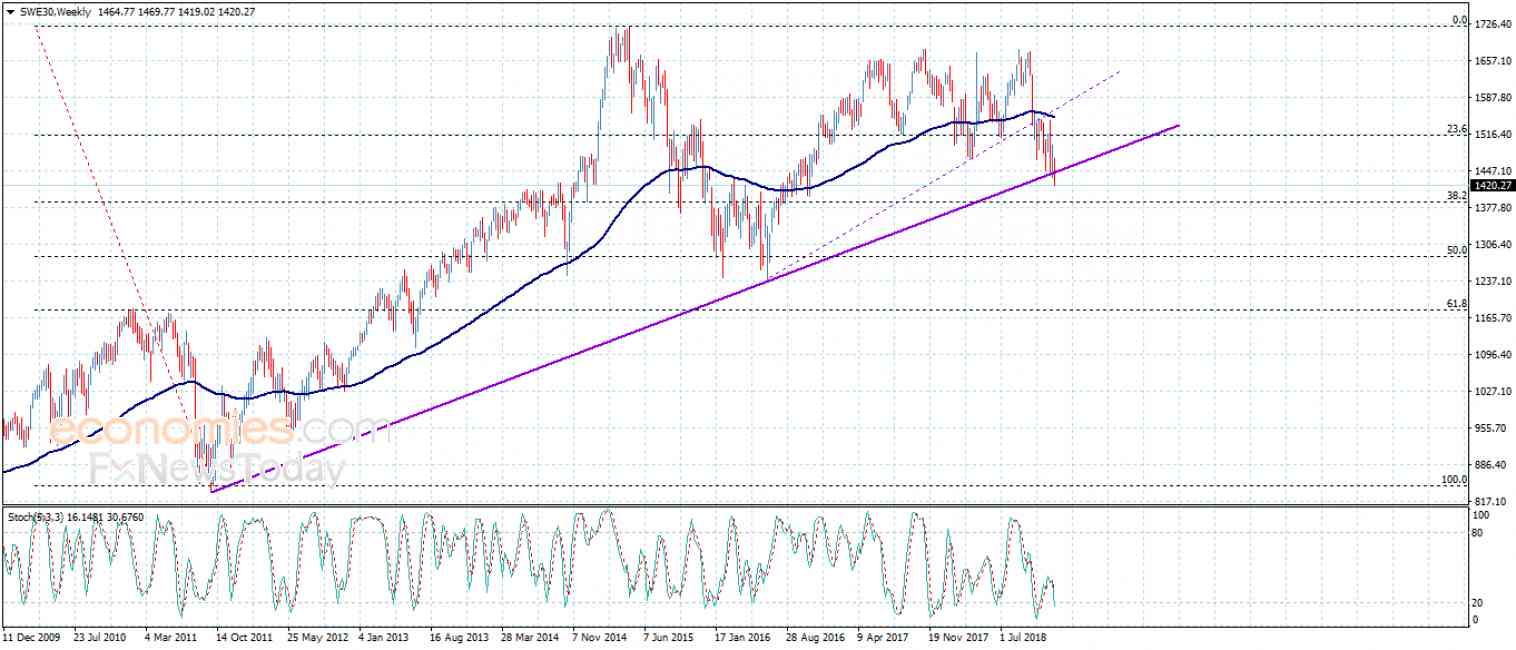
Task: Click the 1516.40 price axis label
Action: pyautogui.click(x=1493, y=135)
